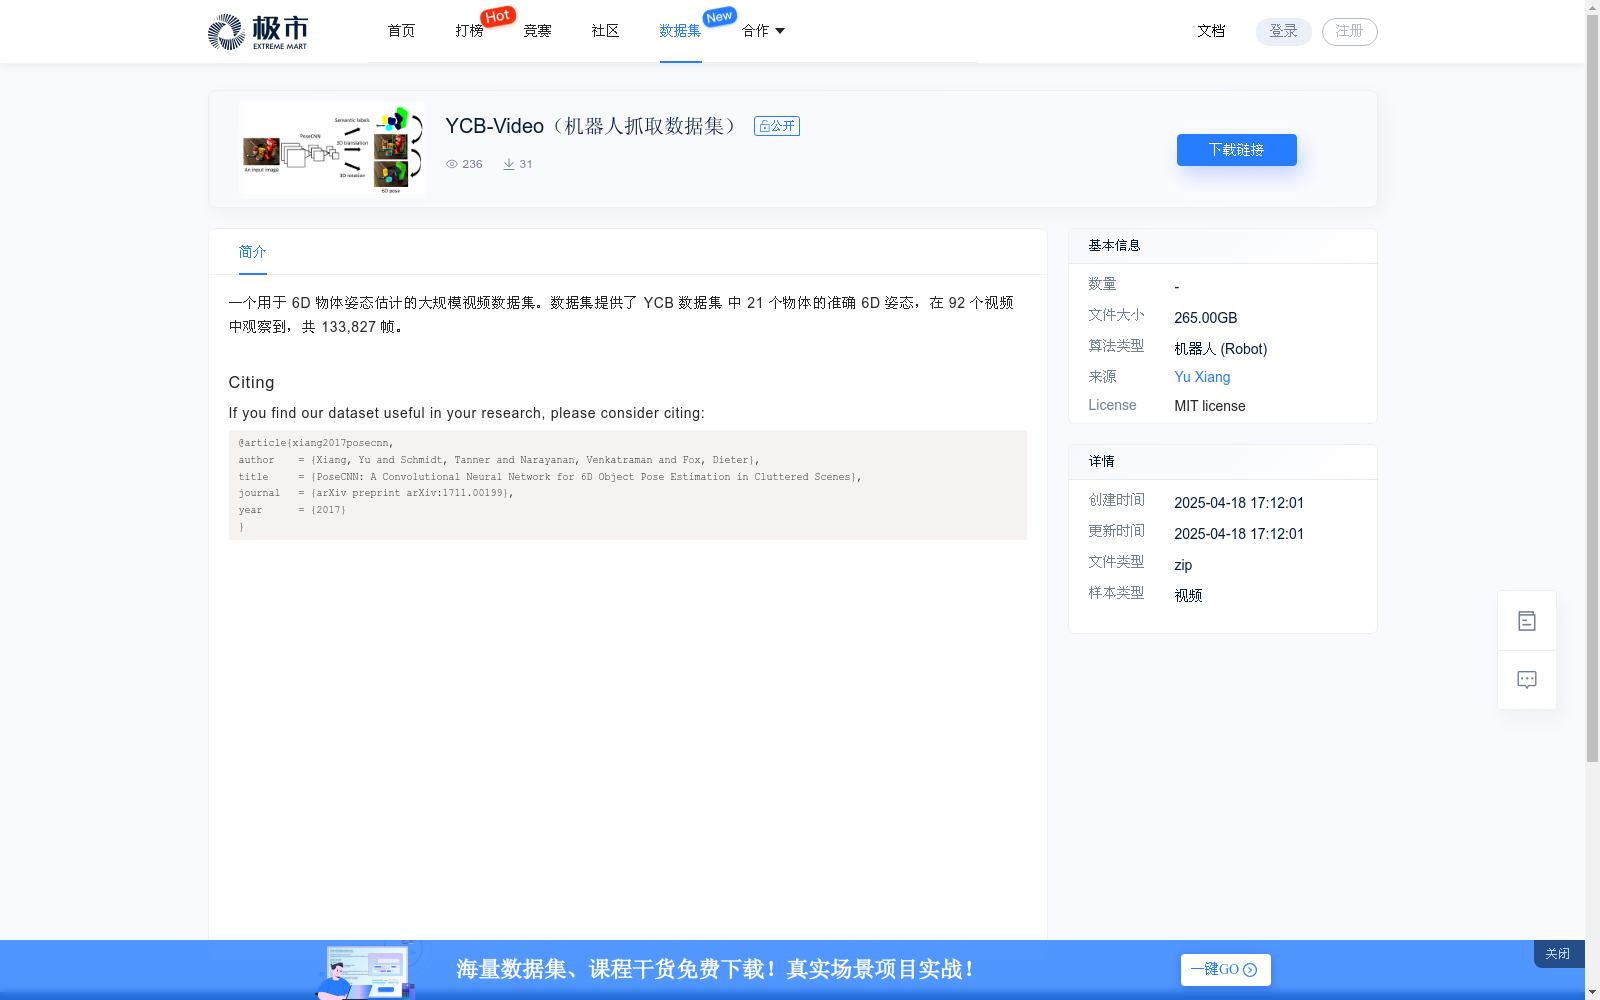Click the MIT license value
This screenshot has width=1600, height=1000.
(1209, 406)
